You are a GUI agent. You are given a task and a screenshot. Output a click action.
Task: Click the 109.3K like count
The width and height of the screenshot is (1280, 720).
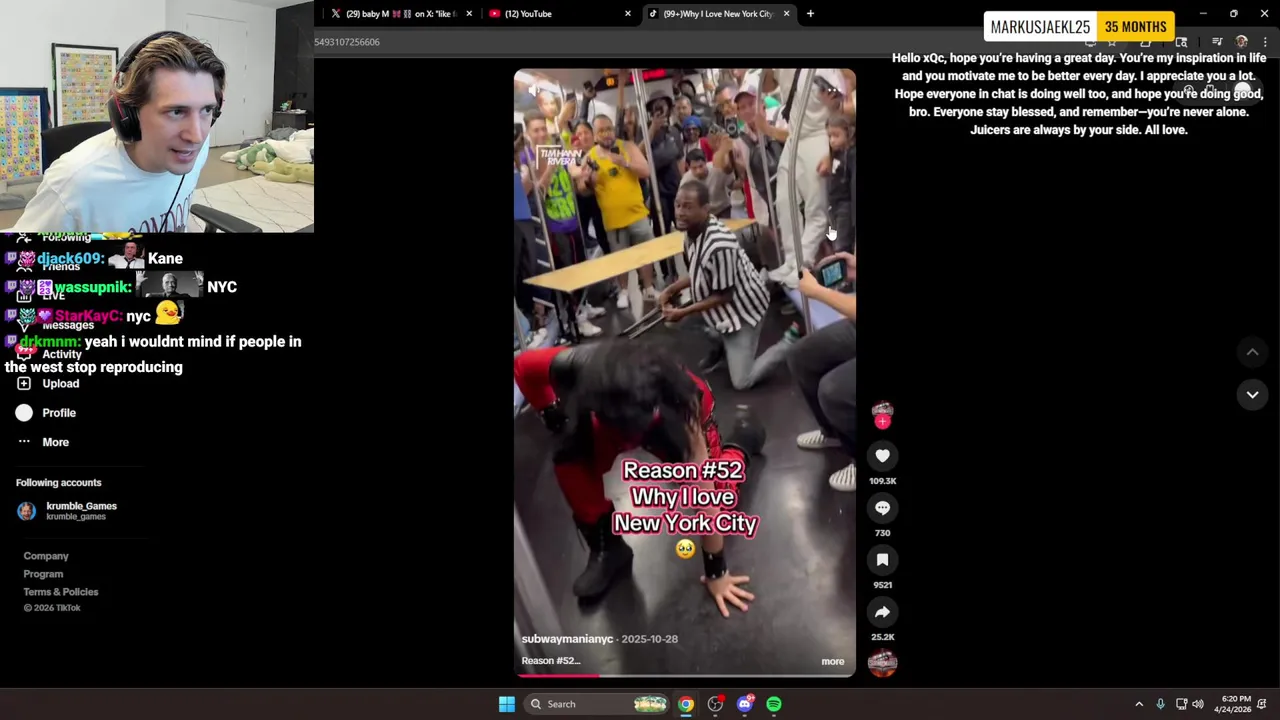[x=882, y=481]
